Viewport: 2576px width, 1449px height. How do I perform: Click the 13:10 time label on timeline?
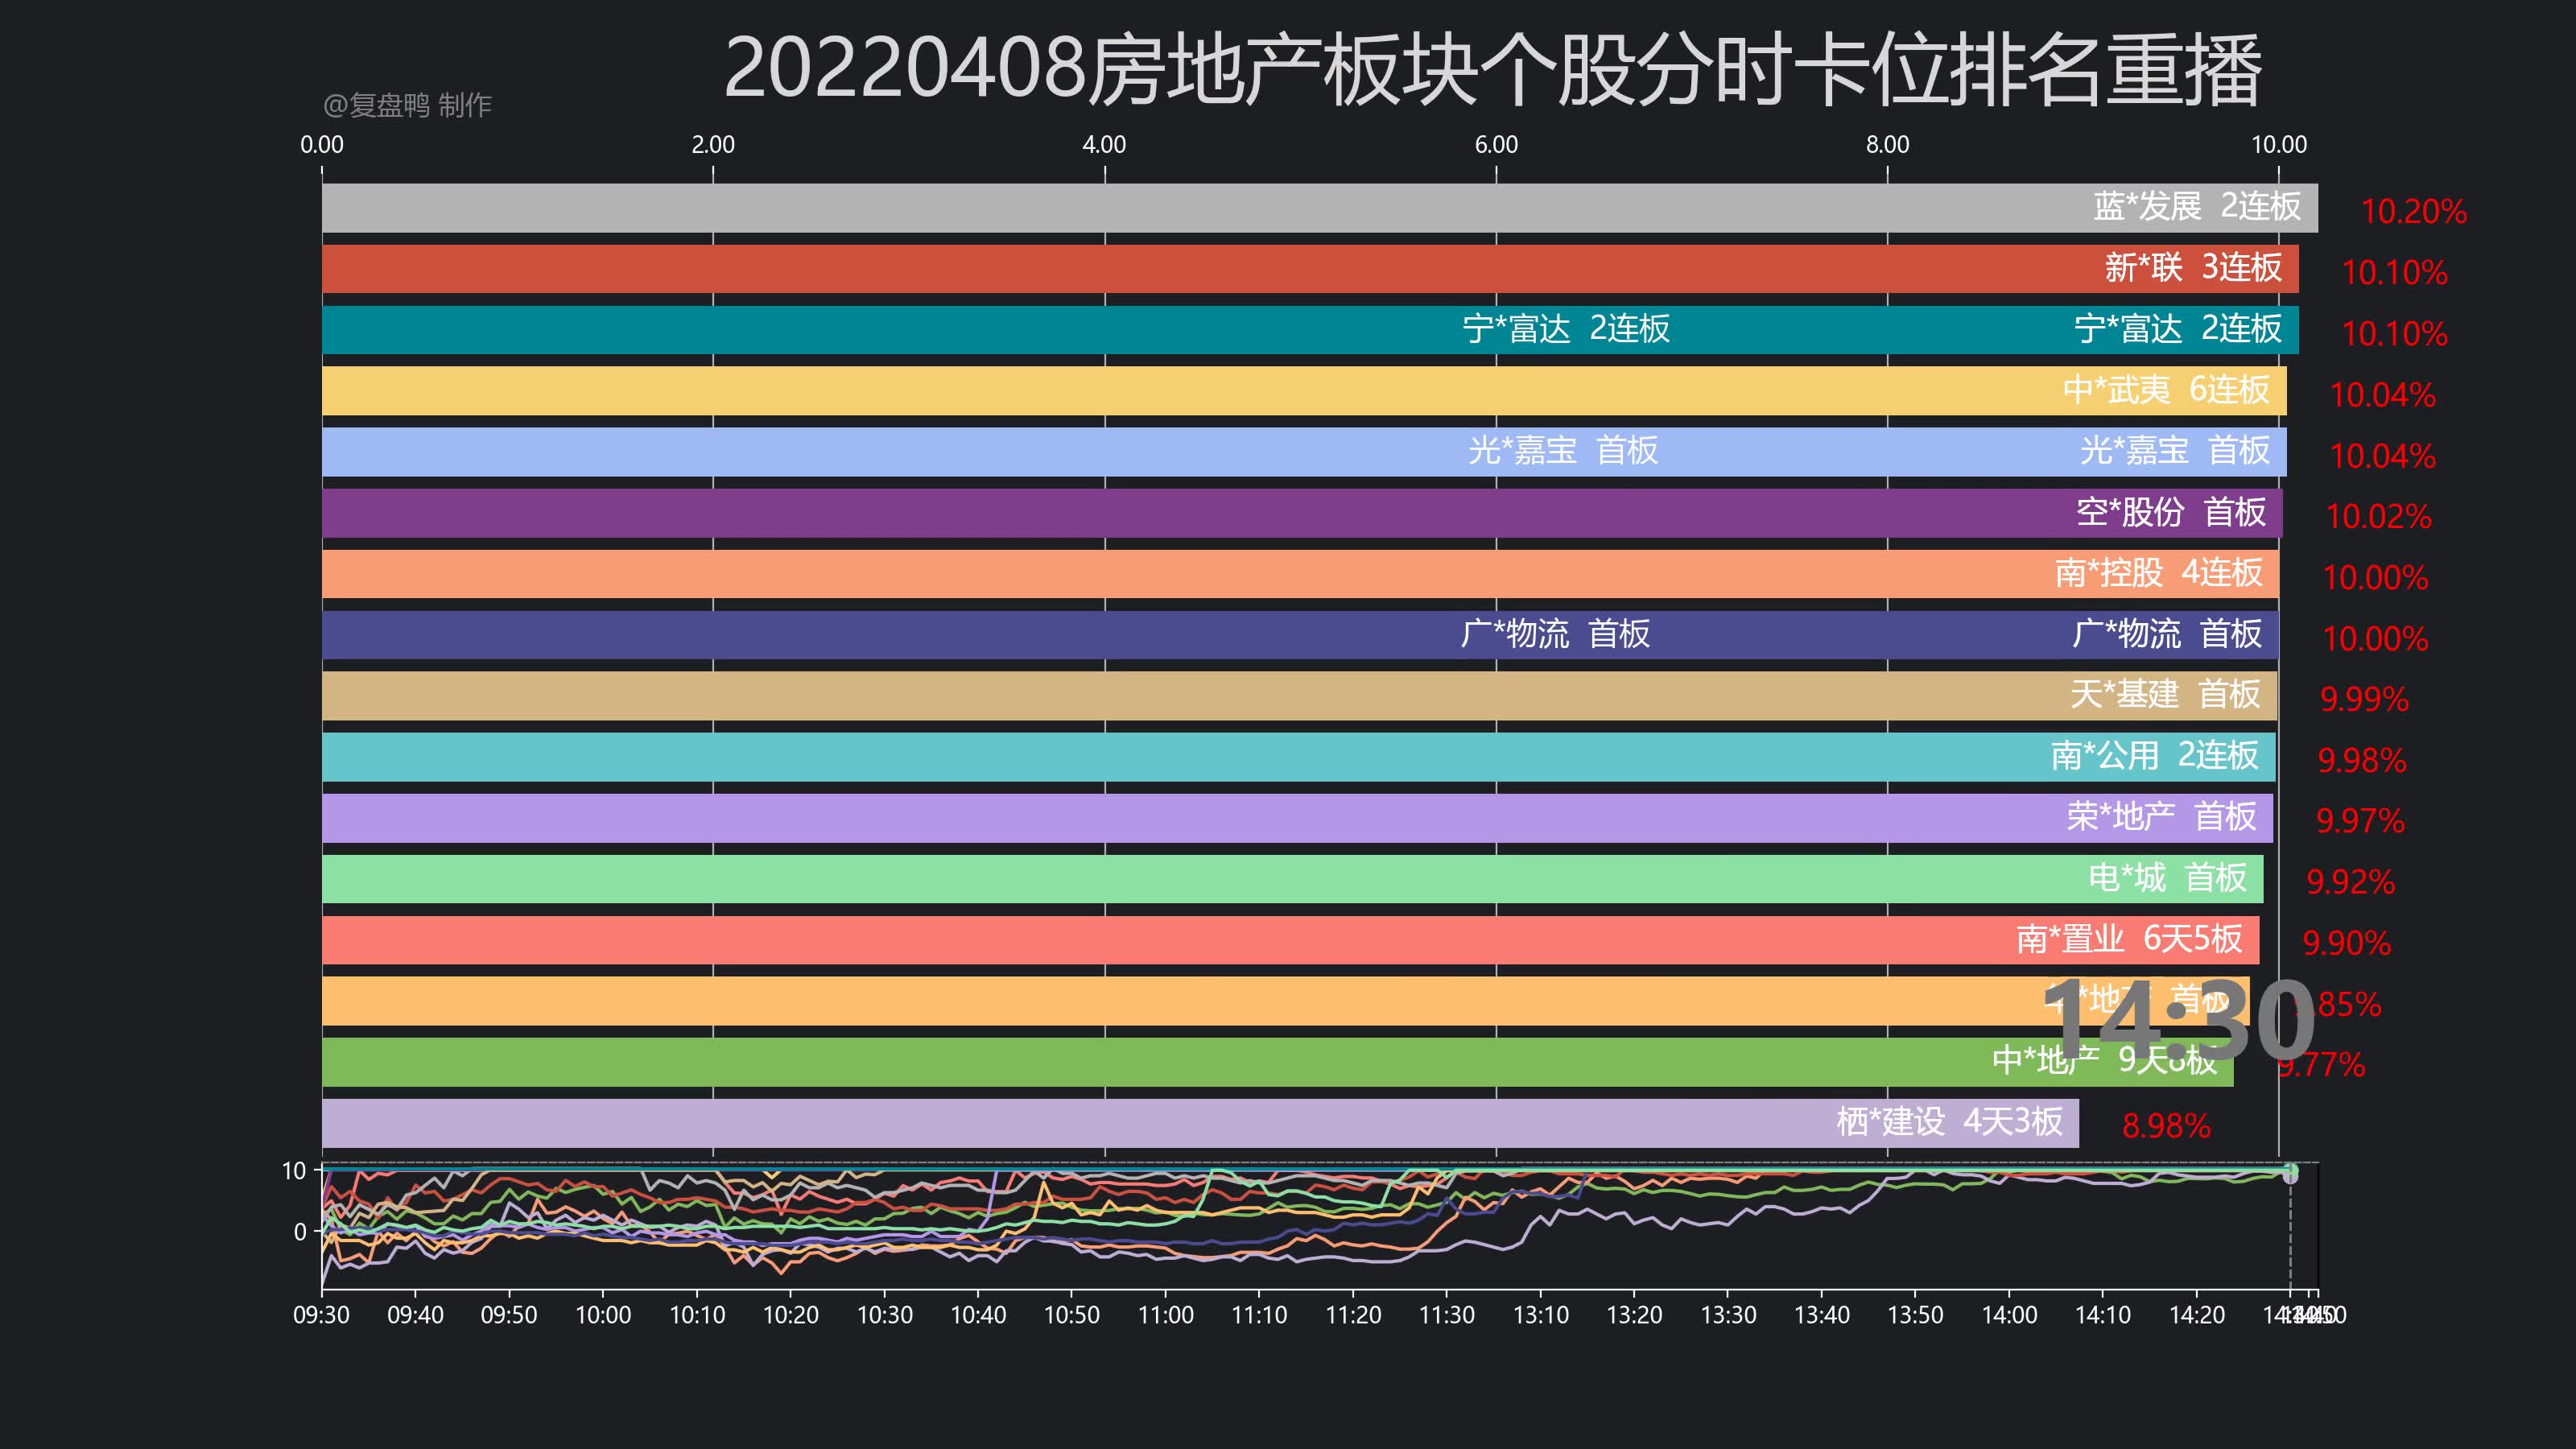pyautogui.click(x=1541, y=1314)
